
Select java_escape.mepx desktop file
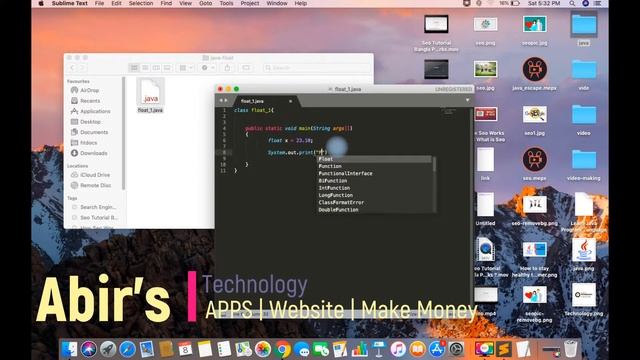point(534,74)
